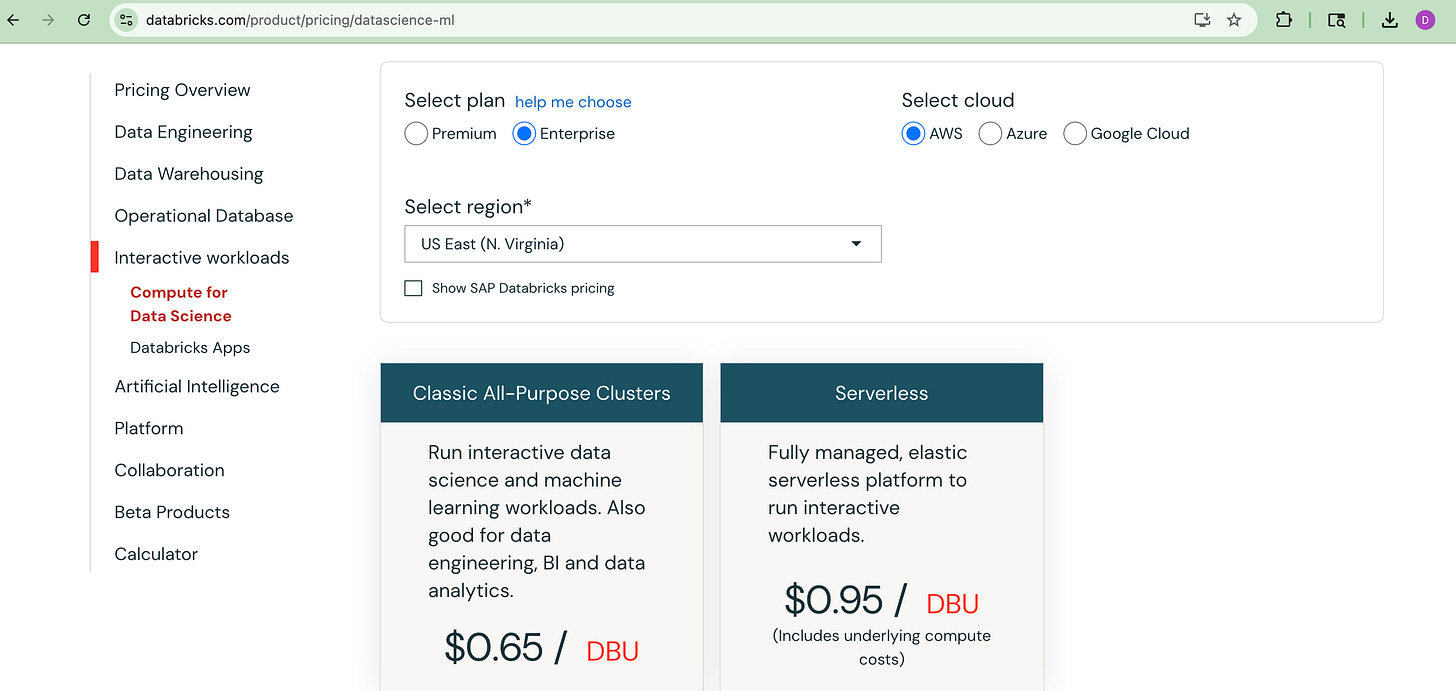Click the browser back arrow
Image resolution: width=1456 pixels, height=691 pixels.
point(13,20)
